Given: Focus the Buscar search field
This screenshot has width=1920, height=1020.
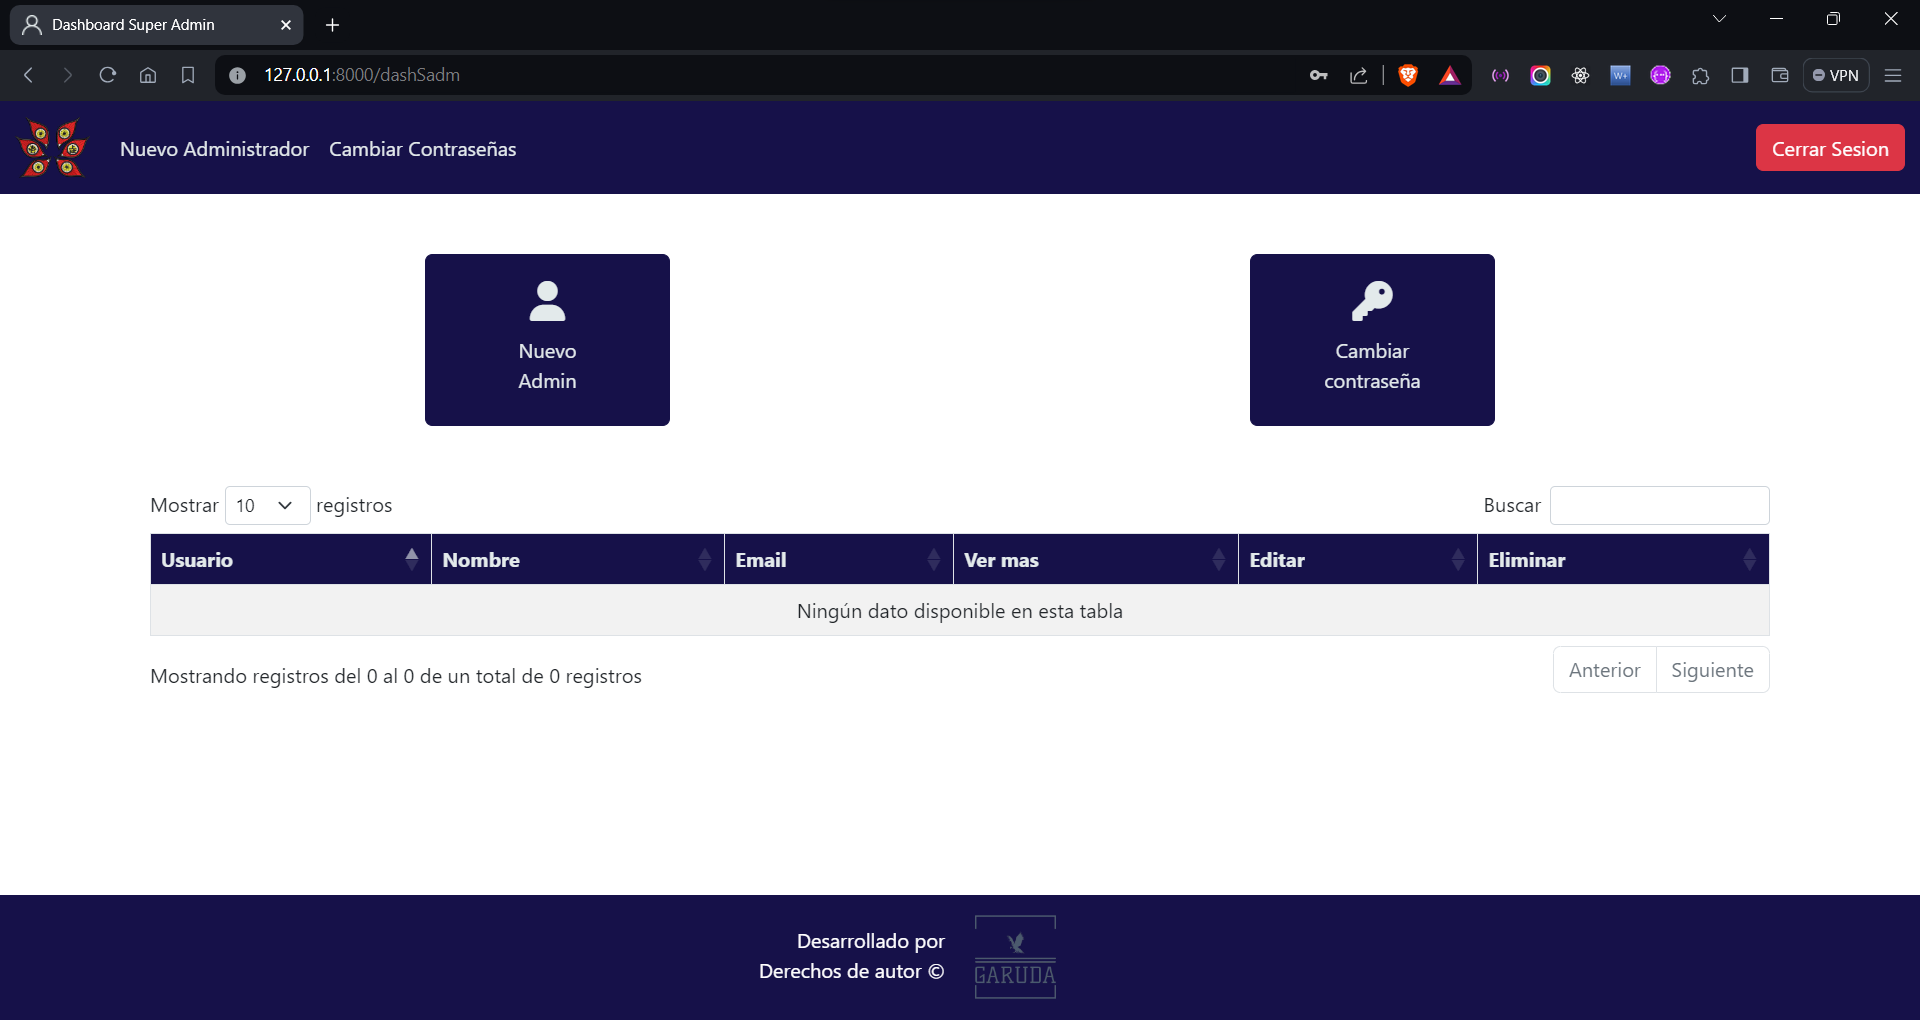Looking at the screenshot, I should 1659,505.
